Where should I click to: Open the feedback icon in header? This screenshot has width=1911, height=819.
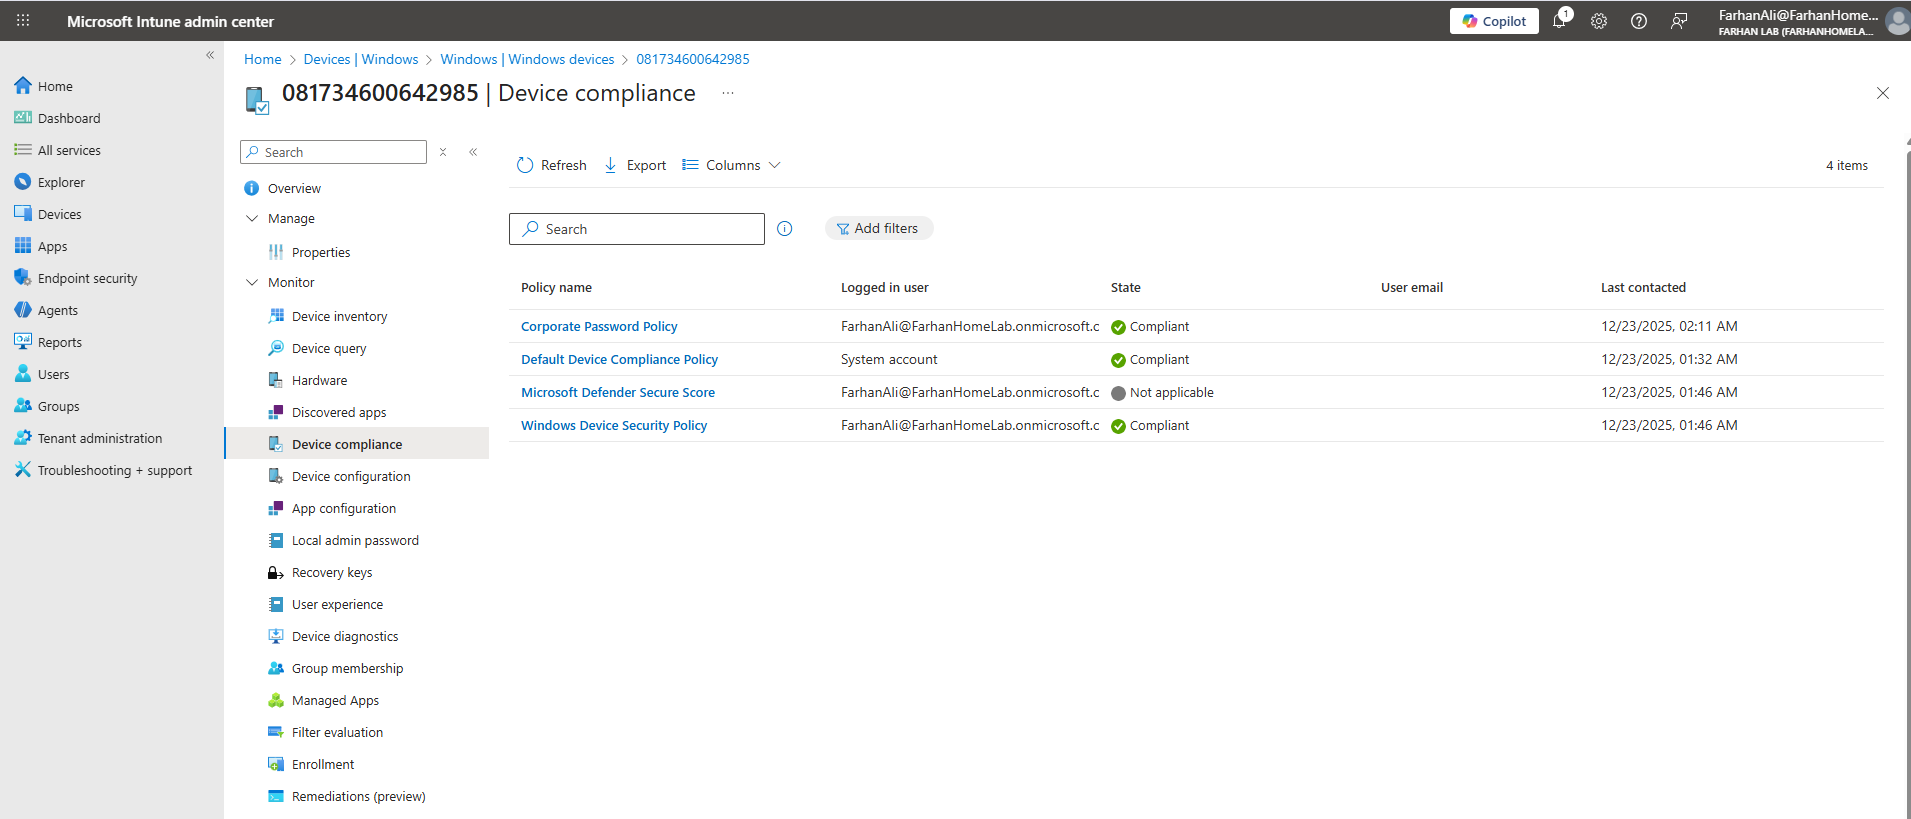[x=1679, y=21]
